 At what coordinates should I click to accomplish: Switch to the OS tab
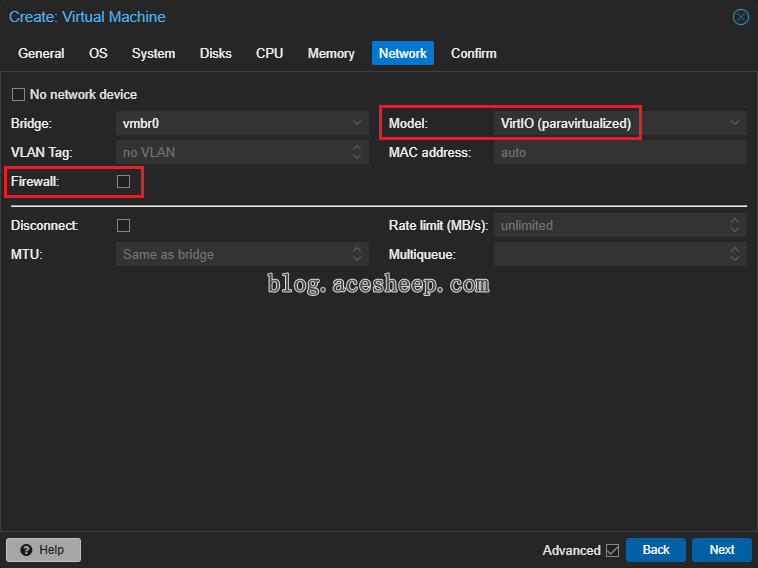click(98, 53)
